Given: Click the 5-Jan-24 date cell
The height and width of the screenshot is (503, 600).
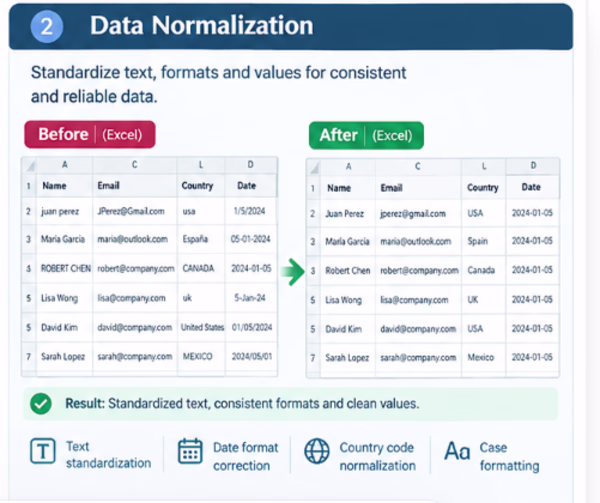Looking at the screenshot, I should click(251, 298).
